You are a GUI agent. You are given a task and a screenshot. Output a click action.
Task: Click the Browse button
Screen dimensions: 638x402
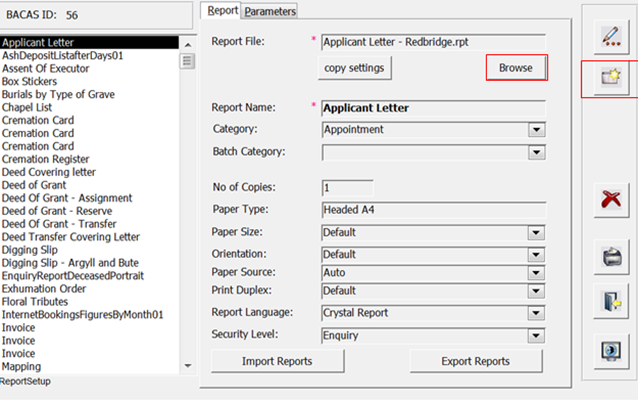pyautogui.click(x=516, y=68)
